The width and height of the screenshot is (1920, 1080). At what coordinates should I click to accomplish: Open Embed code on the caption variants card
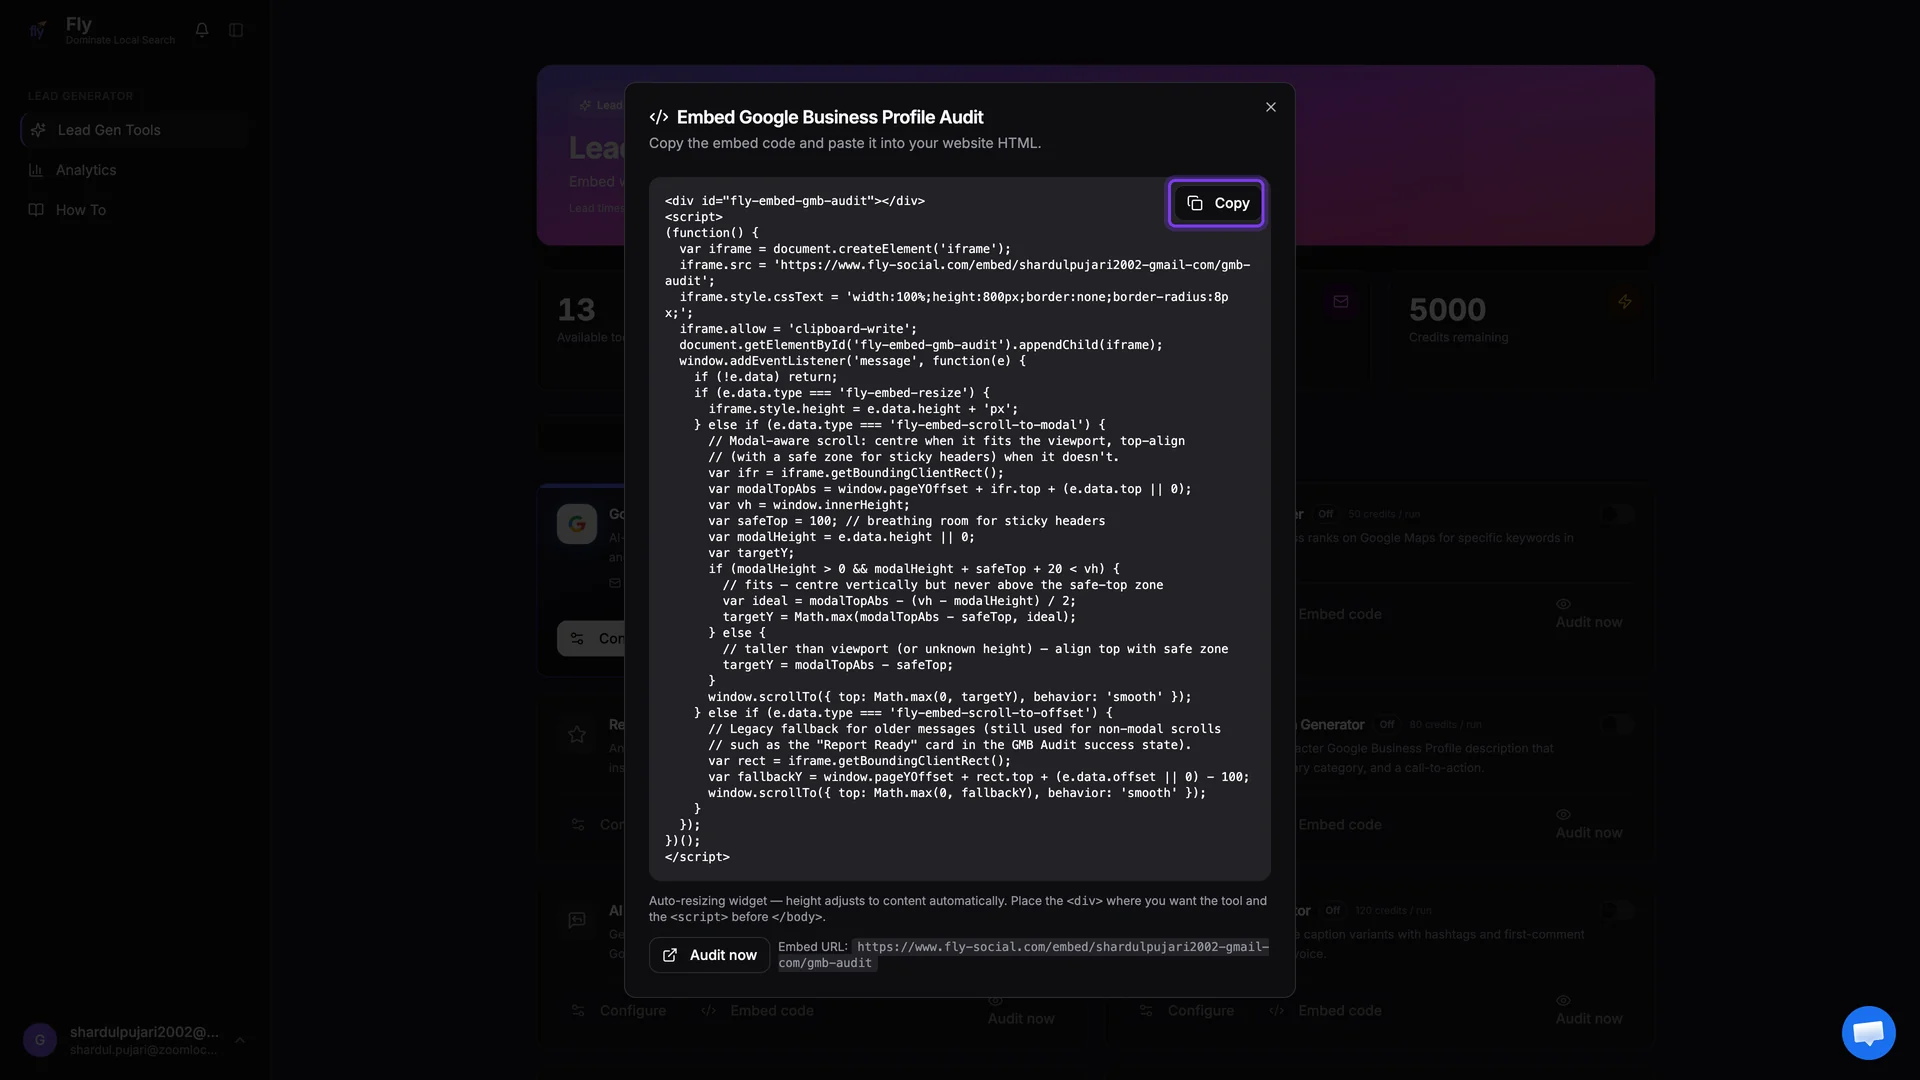click(1325, 1011)
